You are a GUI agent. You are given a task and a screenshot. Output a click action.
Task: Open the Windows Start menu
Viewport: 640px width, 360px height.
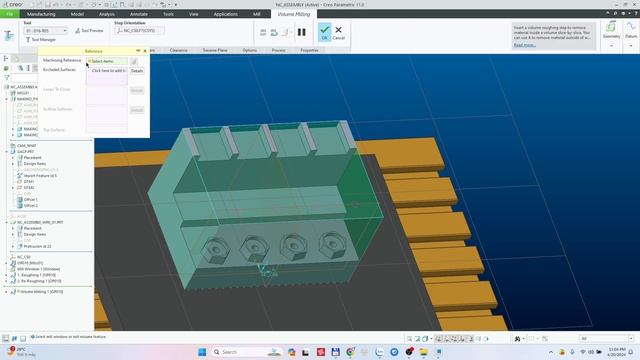pos(202,352)
